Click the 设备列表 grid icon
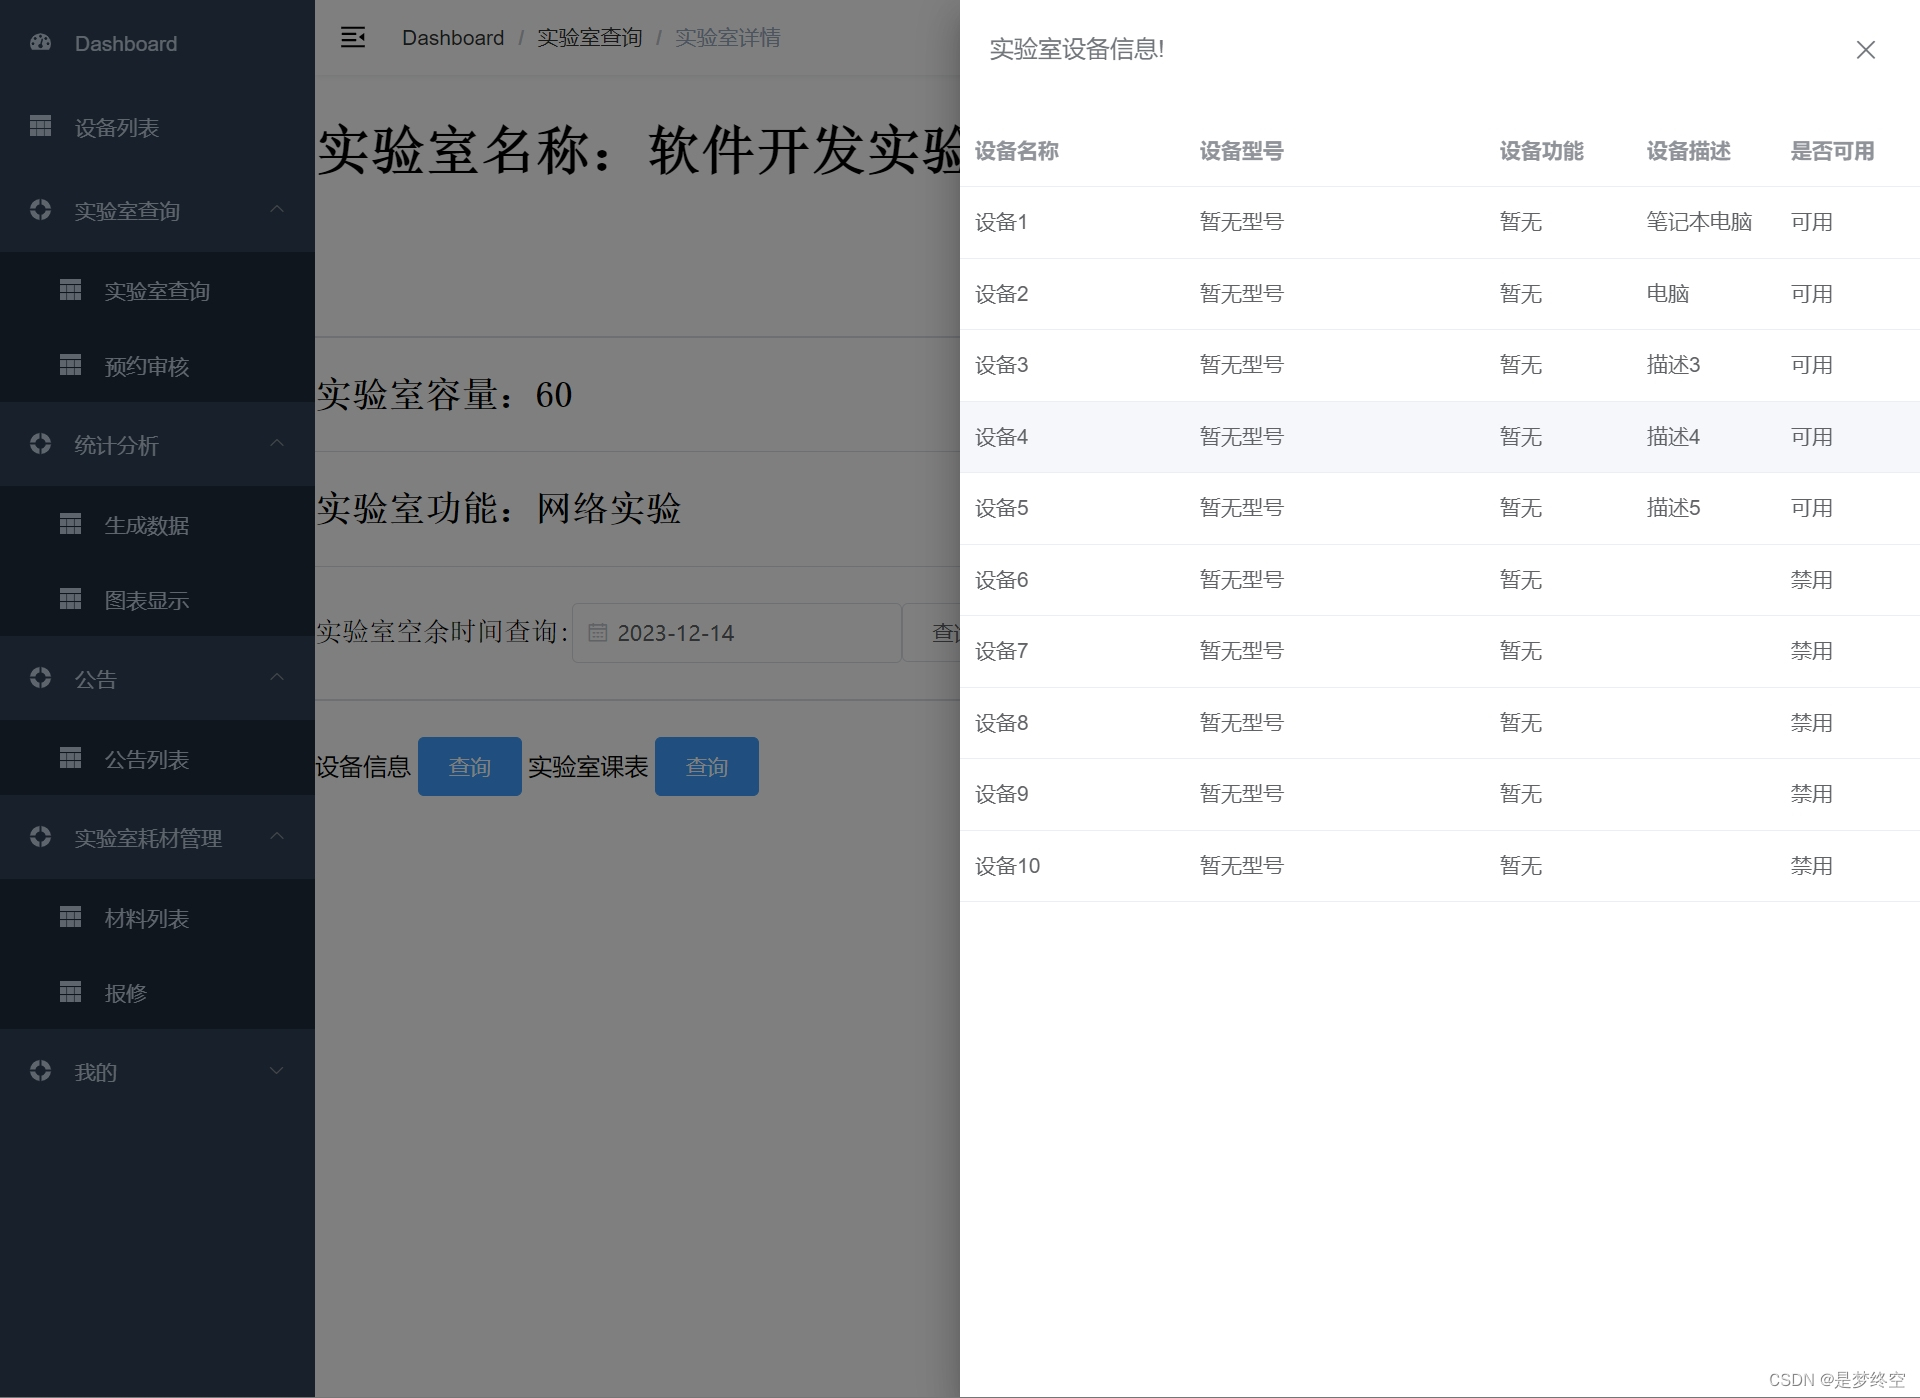Viewport: 1920px width, 1398px height. point(41,126)
